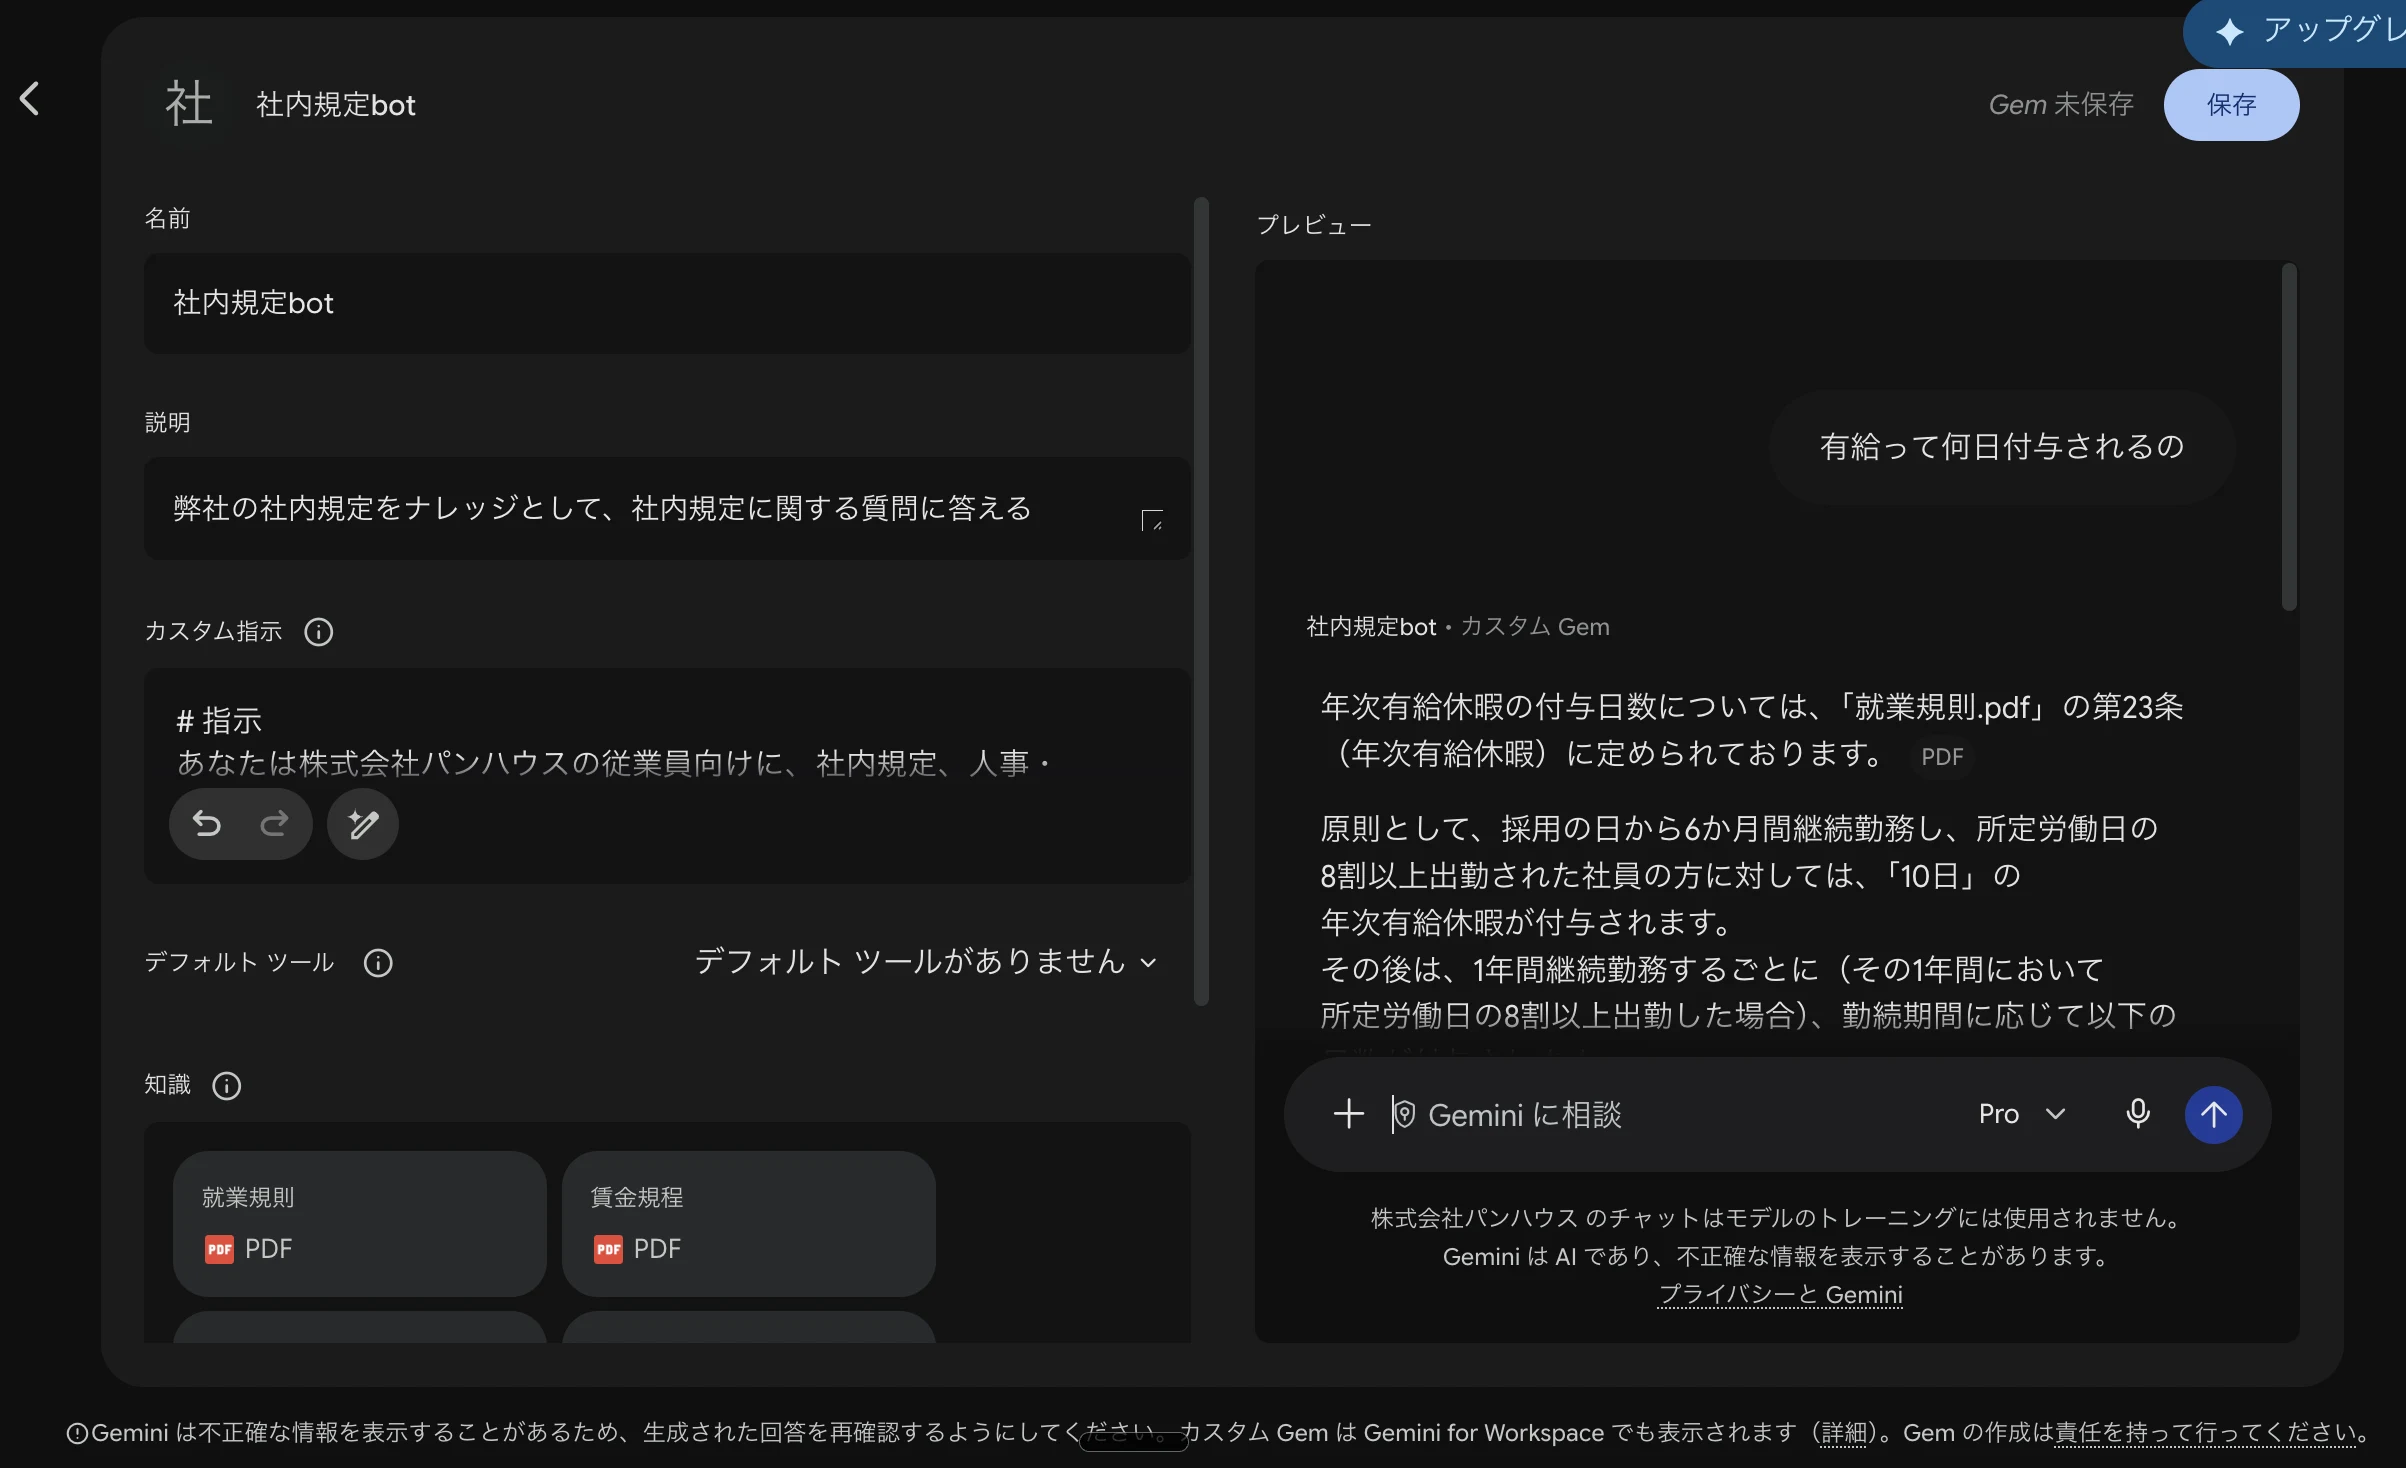Screen dimensions: 2406x1468
Task: Open the 詳細 details link in footer
Action: (1845, 1433)
